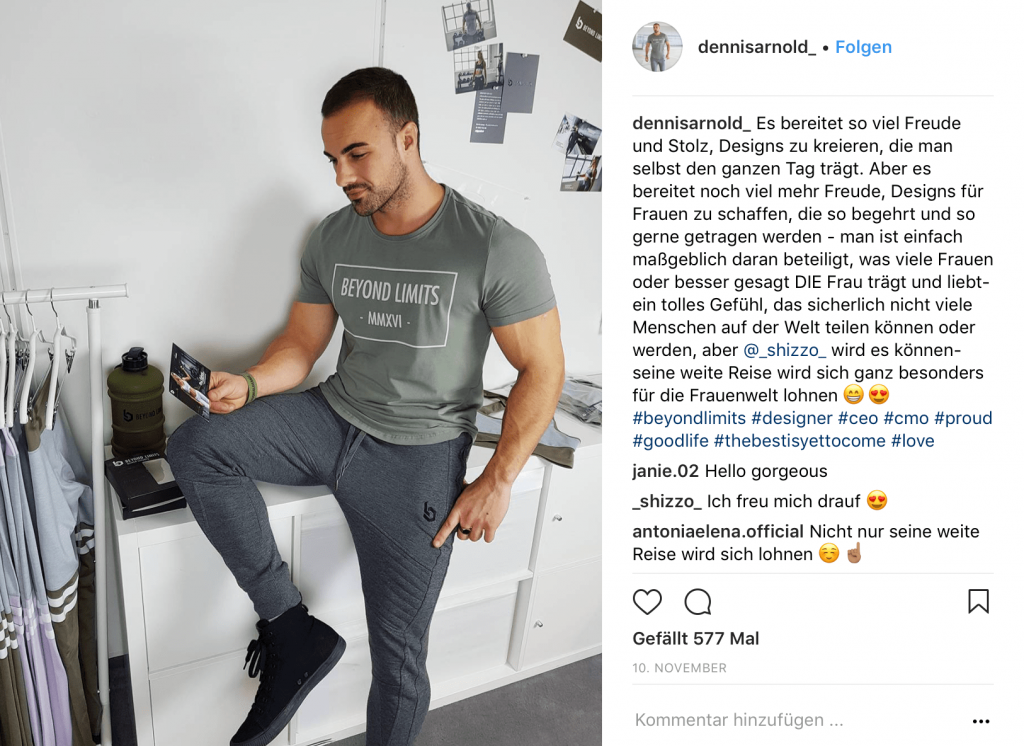Viewport: 1024px width, 746px height.
Task: Follow the account via Folgen
Action: coord(863,47)
